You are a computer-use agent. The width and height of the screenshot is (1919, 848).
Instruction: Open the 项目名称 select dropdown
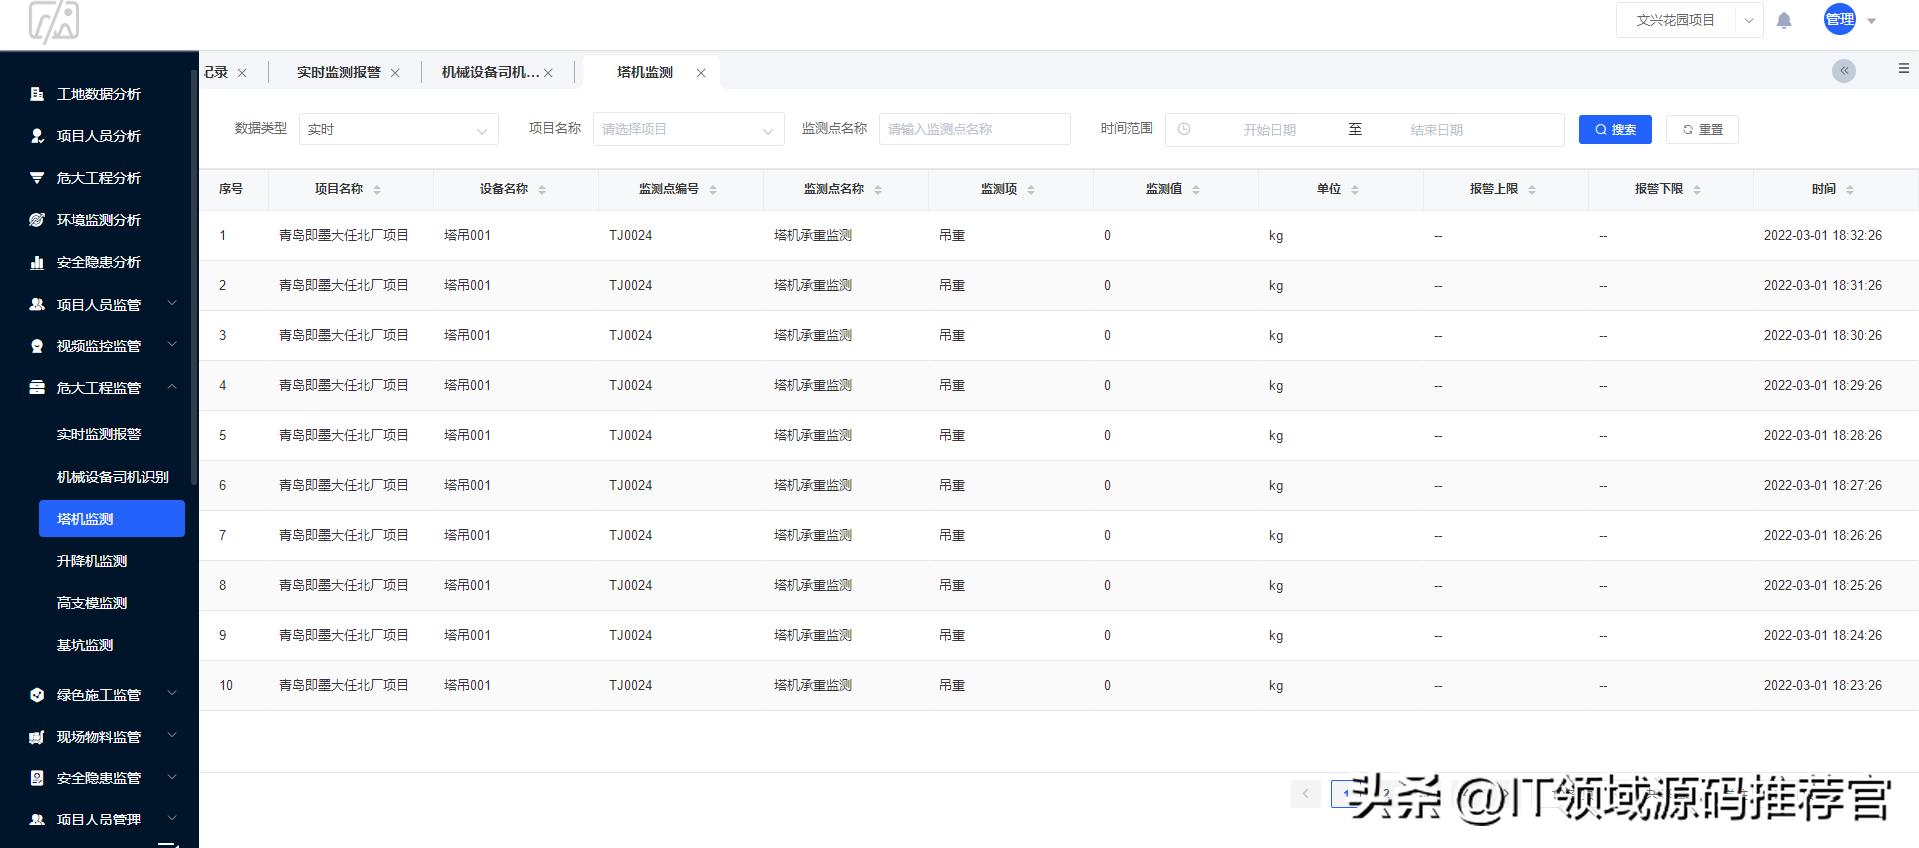click(x=688, y=129)
